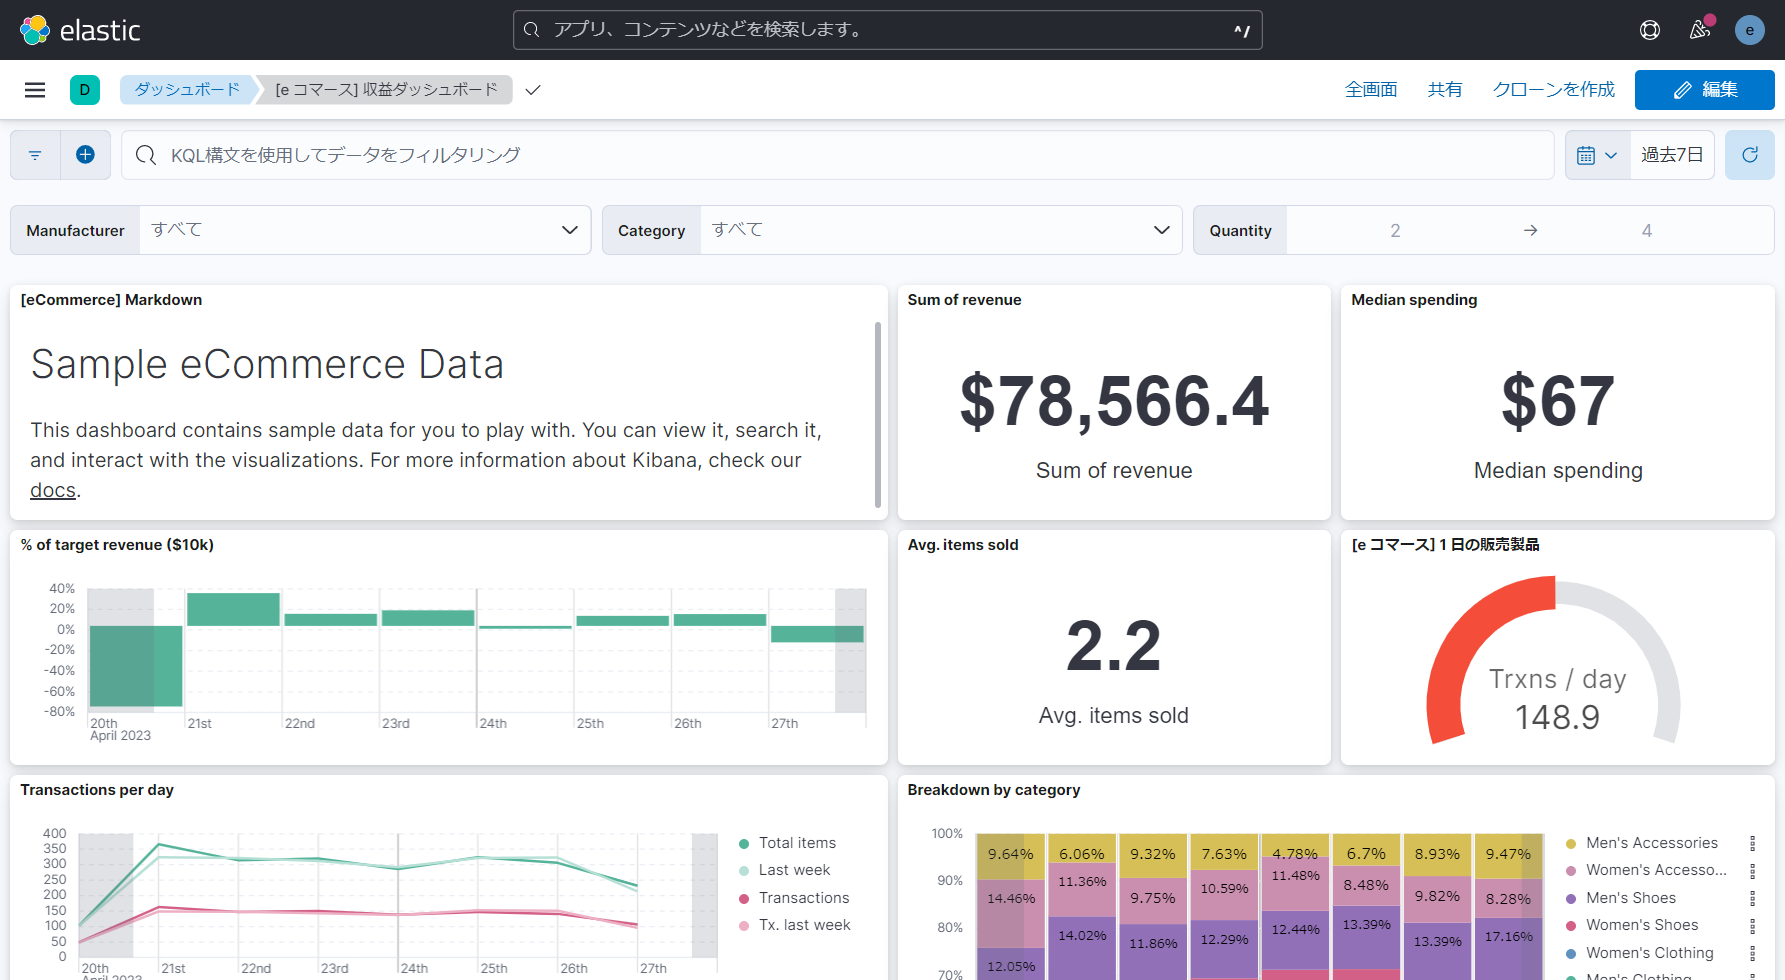This screenshot has width=1785, height=980.
Task: Click the pencil Edit button
Action: point(1705,90)
